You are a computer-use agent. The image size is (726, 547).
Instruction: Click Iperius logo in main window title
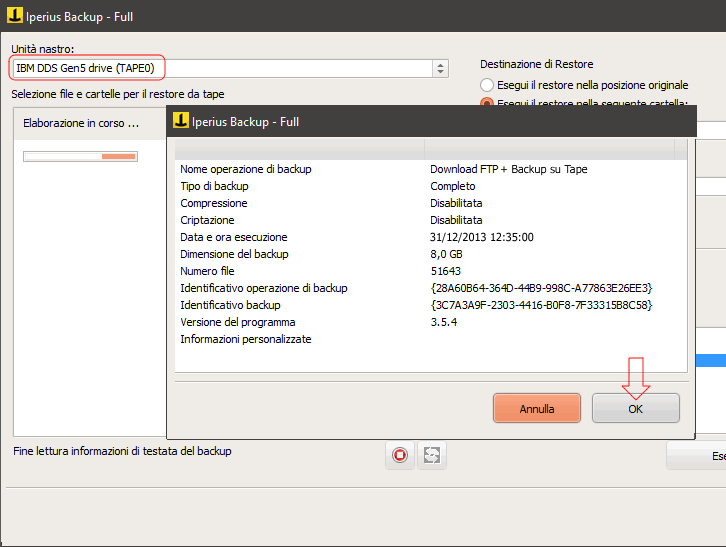click(x=15, y=15)
